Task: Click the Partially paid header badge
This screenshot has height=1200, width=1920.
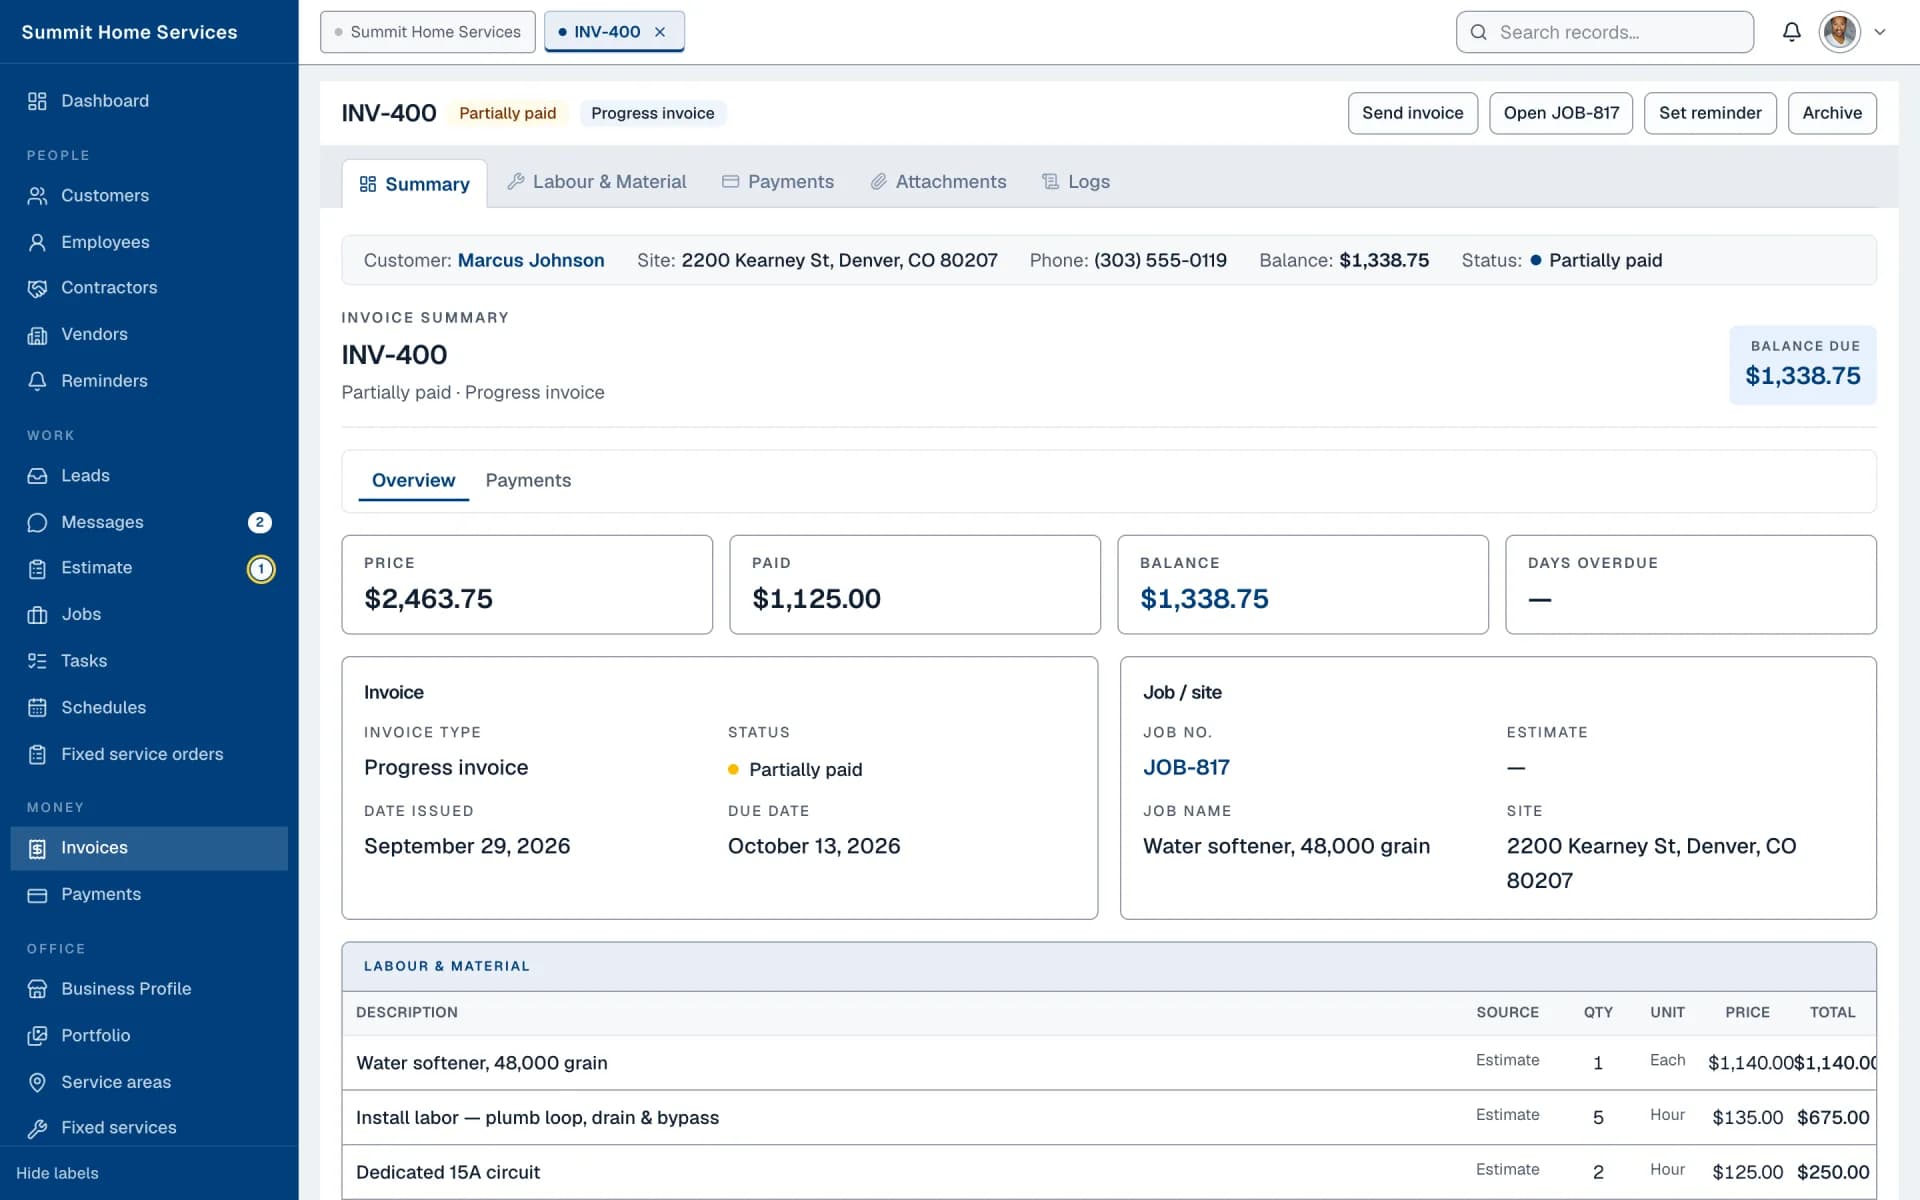Action: click(x=507, y=114)
